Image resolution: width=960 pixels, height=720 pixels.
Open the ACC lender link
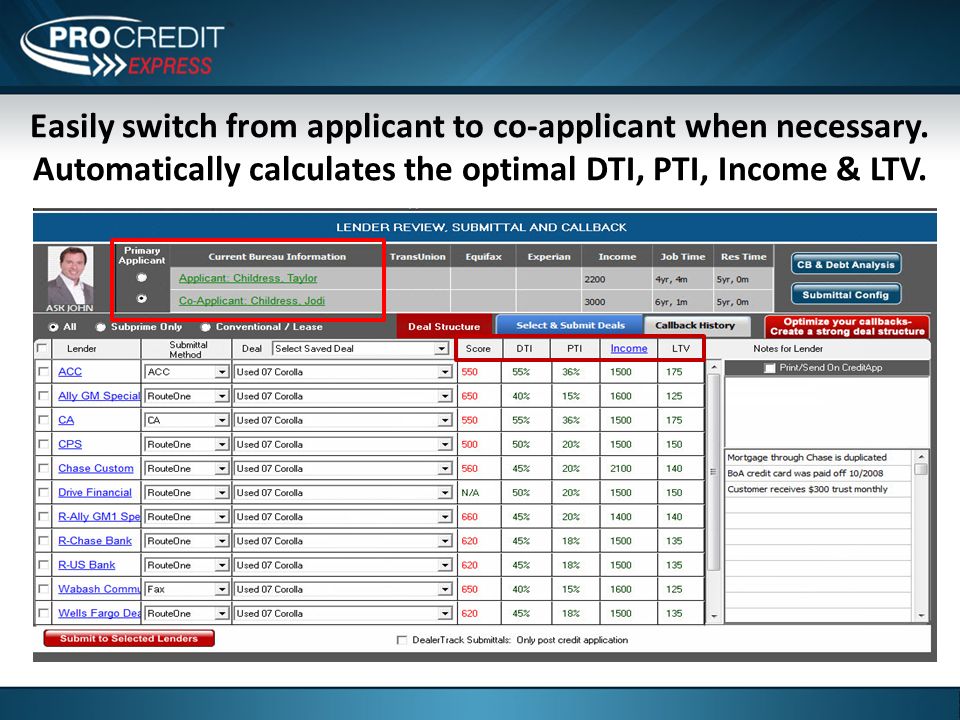[x=70, y=372]
